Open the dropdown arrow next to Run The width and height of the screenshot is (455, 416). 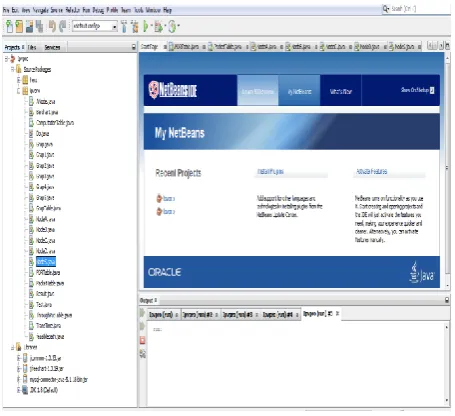coord(151,26)
